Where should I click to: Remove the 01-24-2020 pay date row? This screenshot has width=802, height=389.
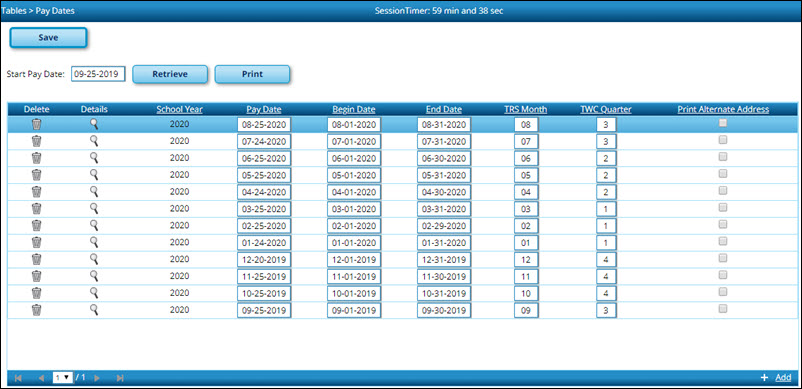36,242
